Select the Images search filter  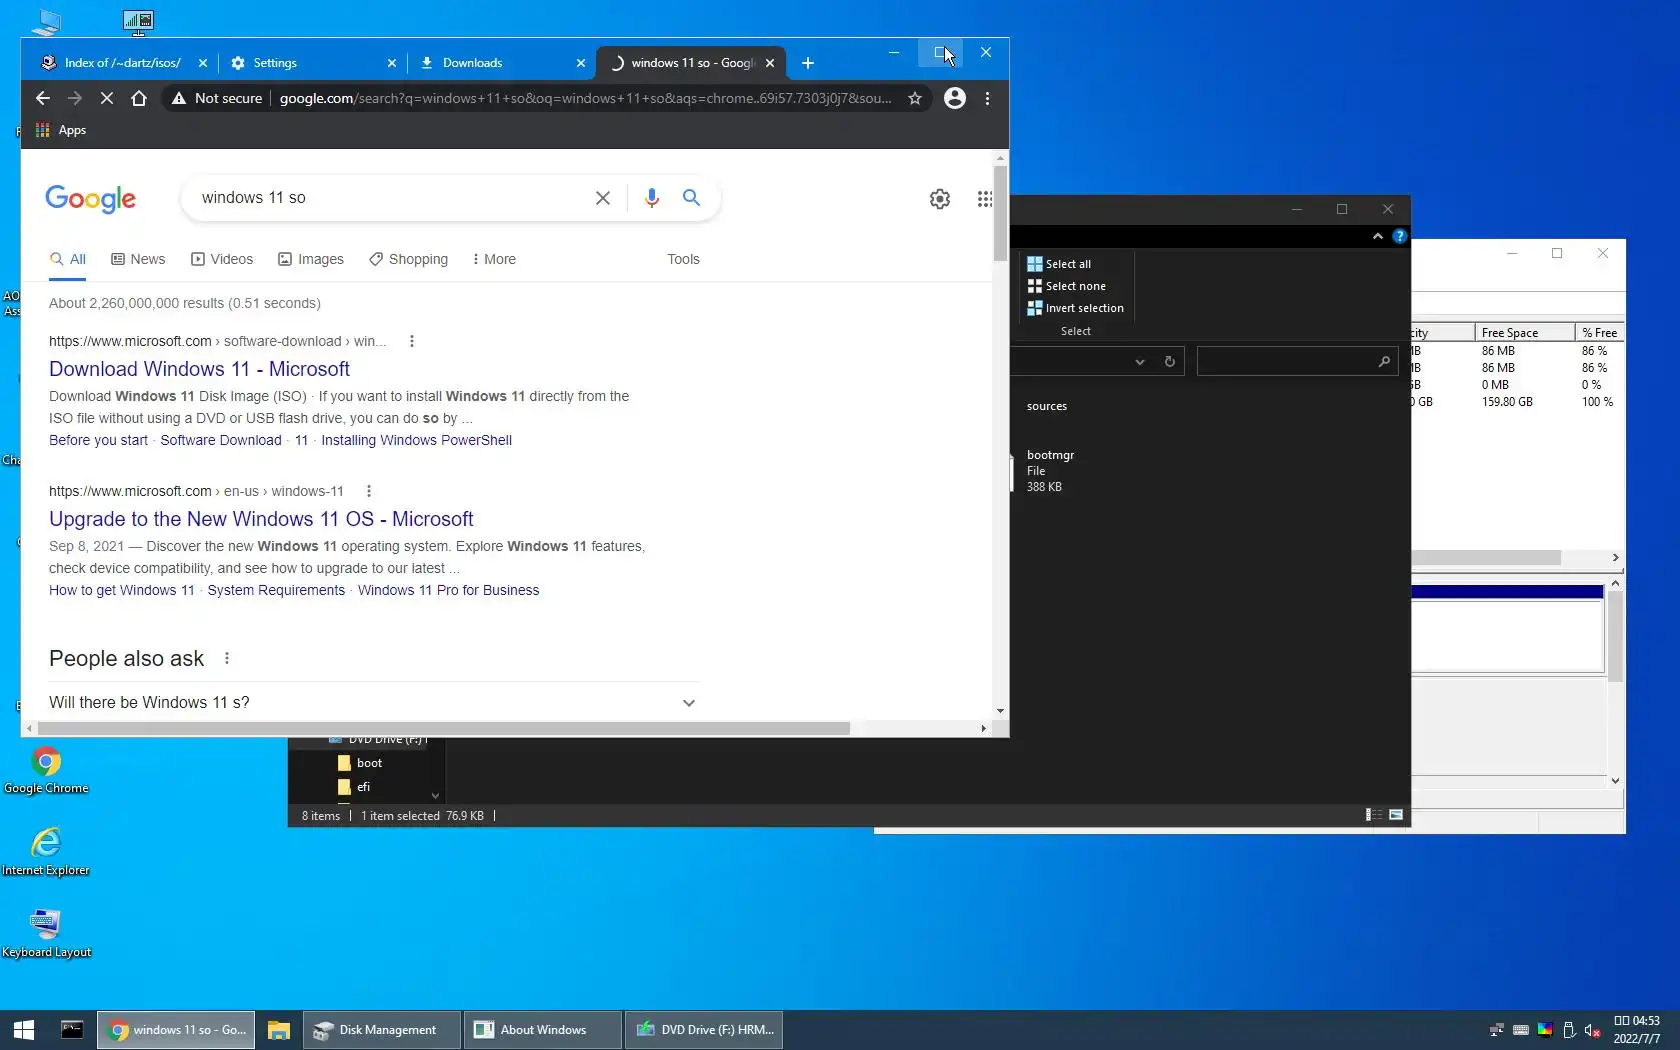pos(311,259)
